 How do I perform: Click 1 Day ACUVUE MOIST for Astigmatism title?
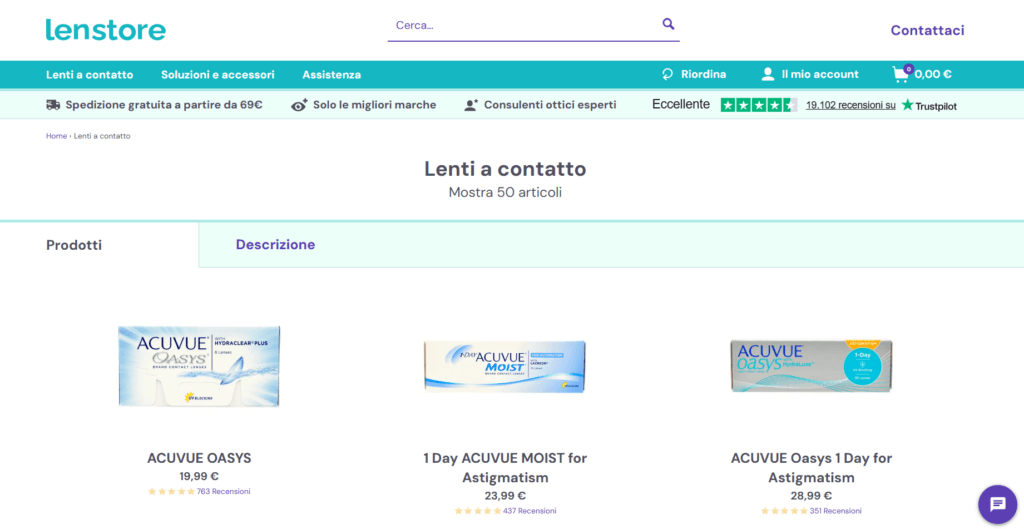tap(505, 468)
